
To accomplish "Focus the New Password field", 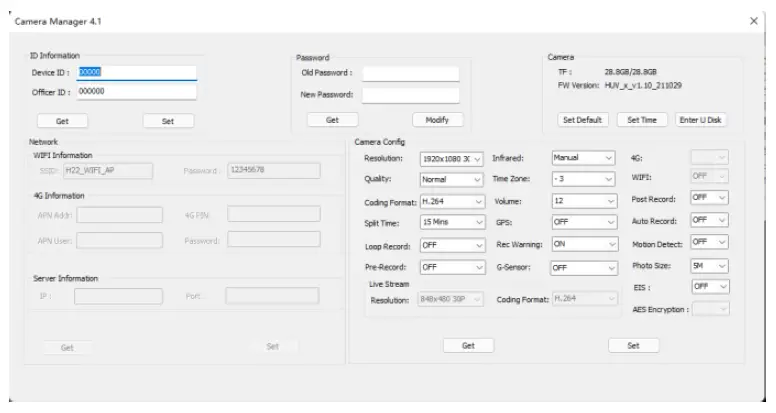I will coord(410,95).
